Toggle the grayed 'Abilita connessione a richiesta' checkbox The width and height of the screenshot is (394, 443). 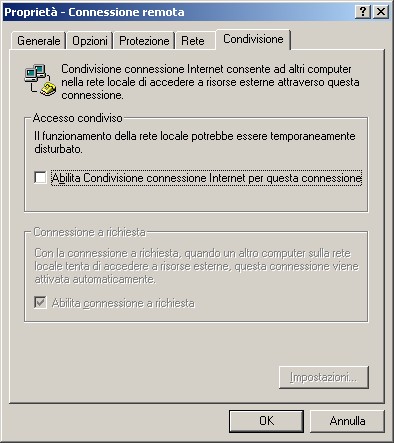coord(40,303)
